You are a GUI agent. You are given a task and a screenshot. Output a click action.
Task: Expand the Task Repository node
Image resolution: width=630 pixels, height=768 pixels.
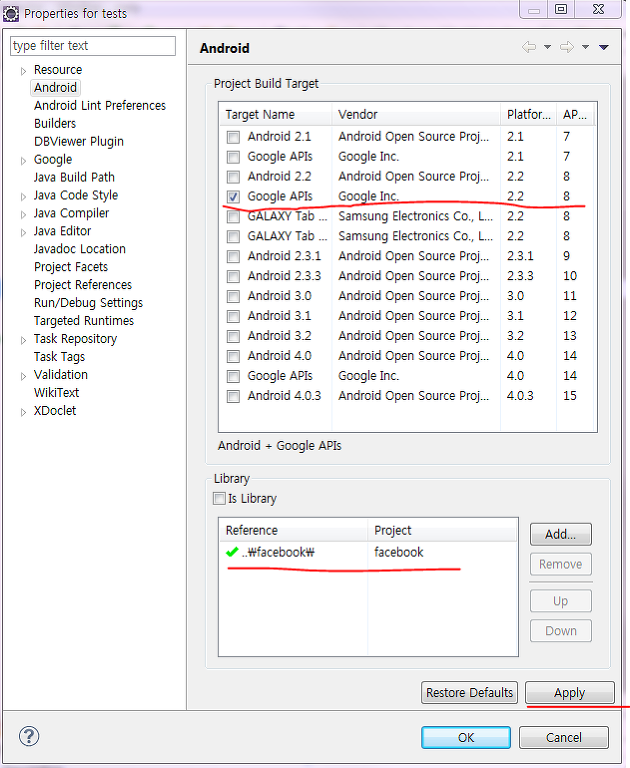click(23, 340)
